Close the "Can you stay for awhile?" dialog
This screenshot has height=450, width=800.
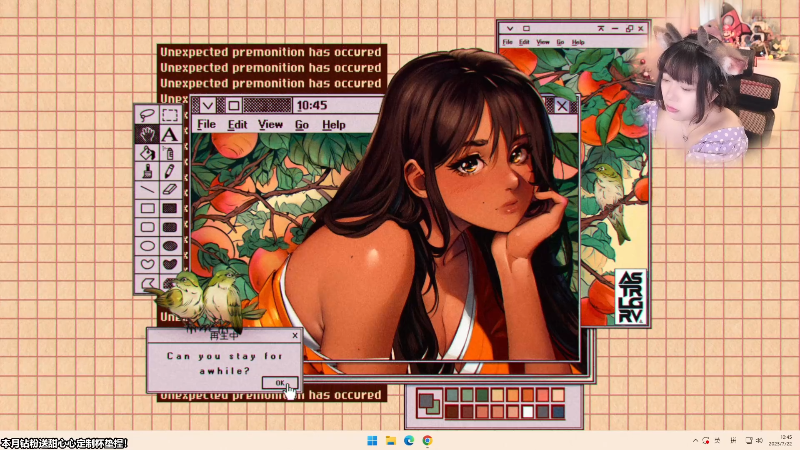pyautogui.click(x=295, y=335)
